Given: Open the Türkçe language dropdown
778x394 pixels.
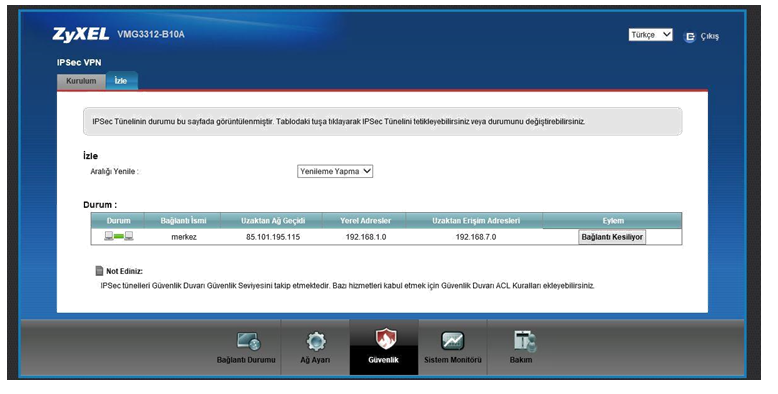Looking at the screenshot, I should point(650,35).
